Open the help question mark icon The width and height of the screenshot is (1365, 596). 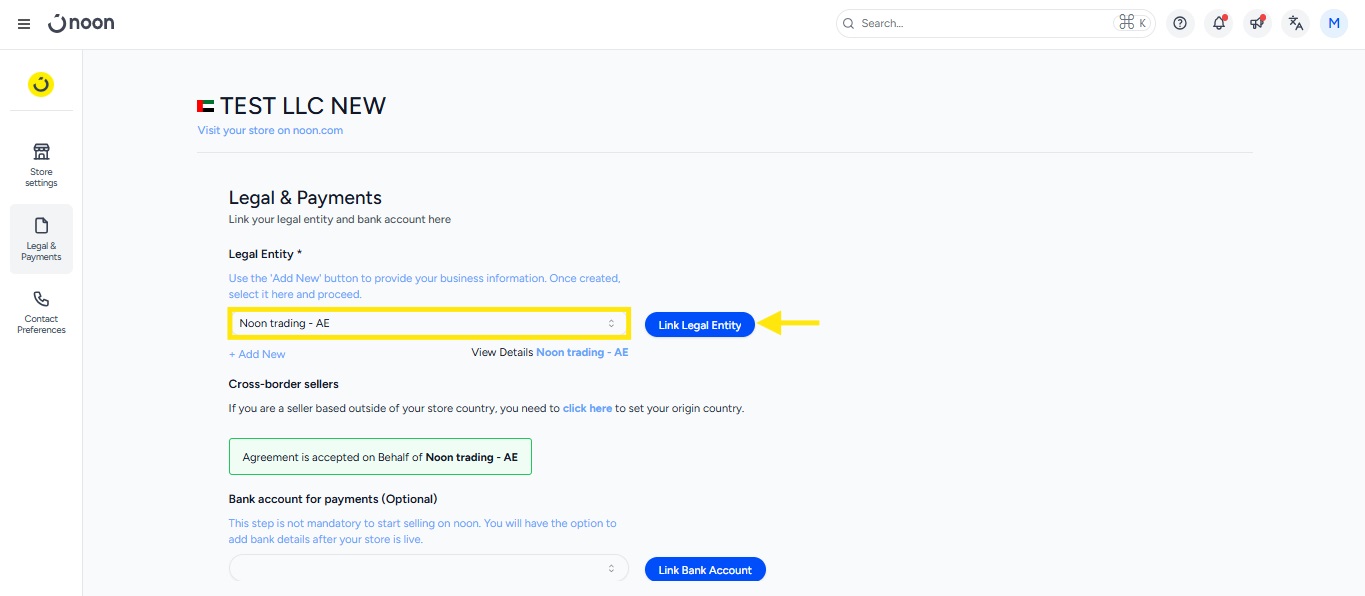[1180, 23]
